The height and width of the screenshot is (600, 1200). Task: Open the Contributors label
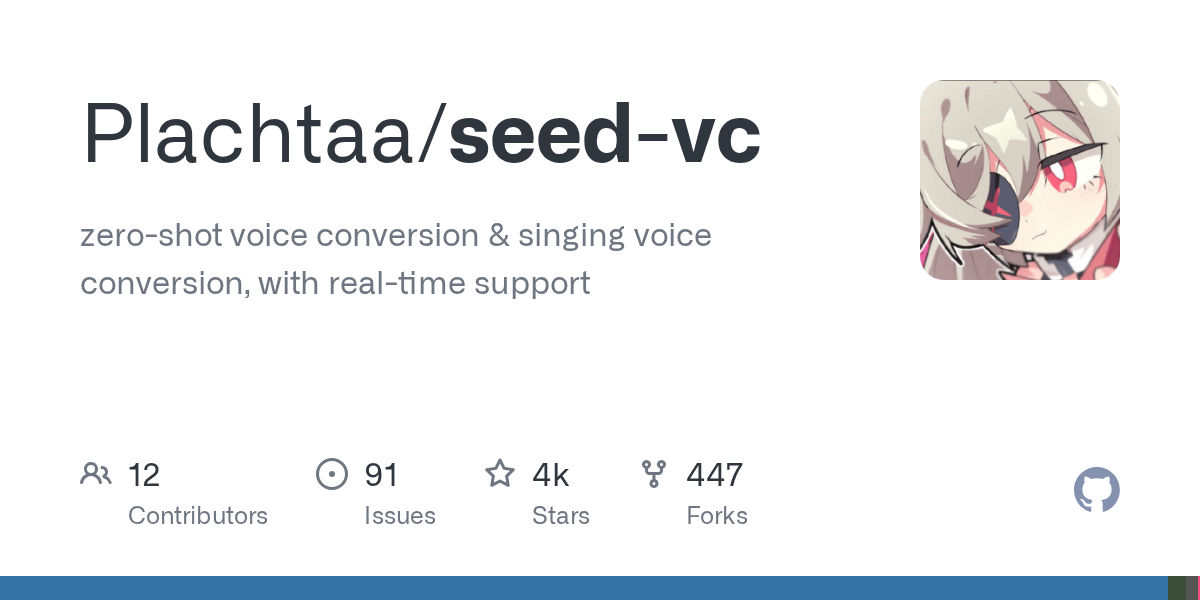198,516
